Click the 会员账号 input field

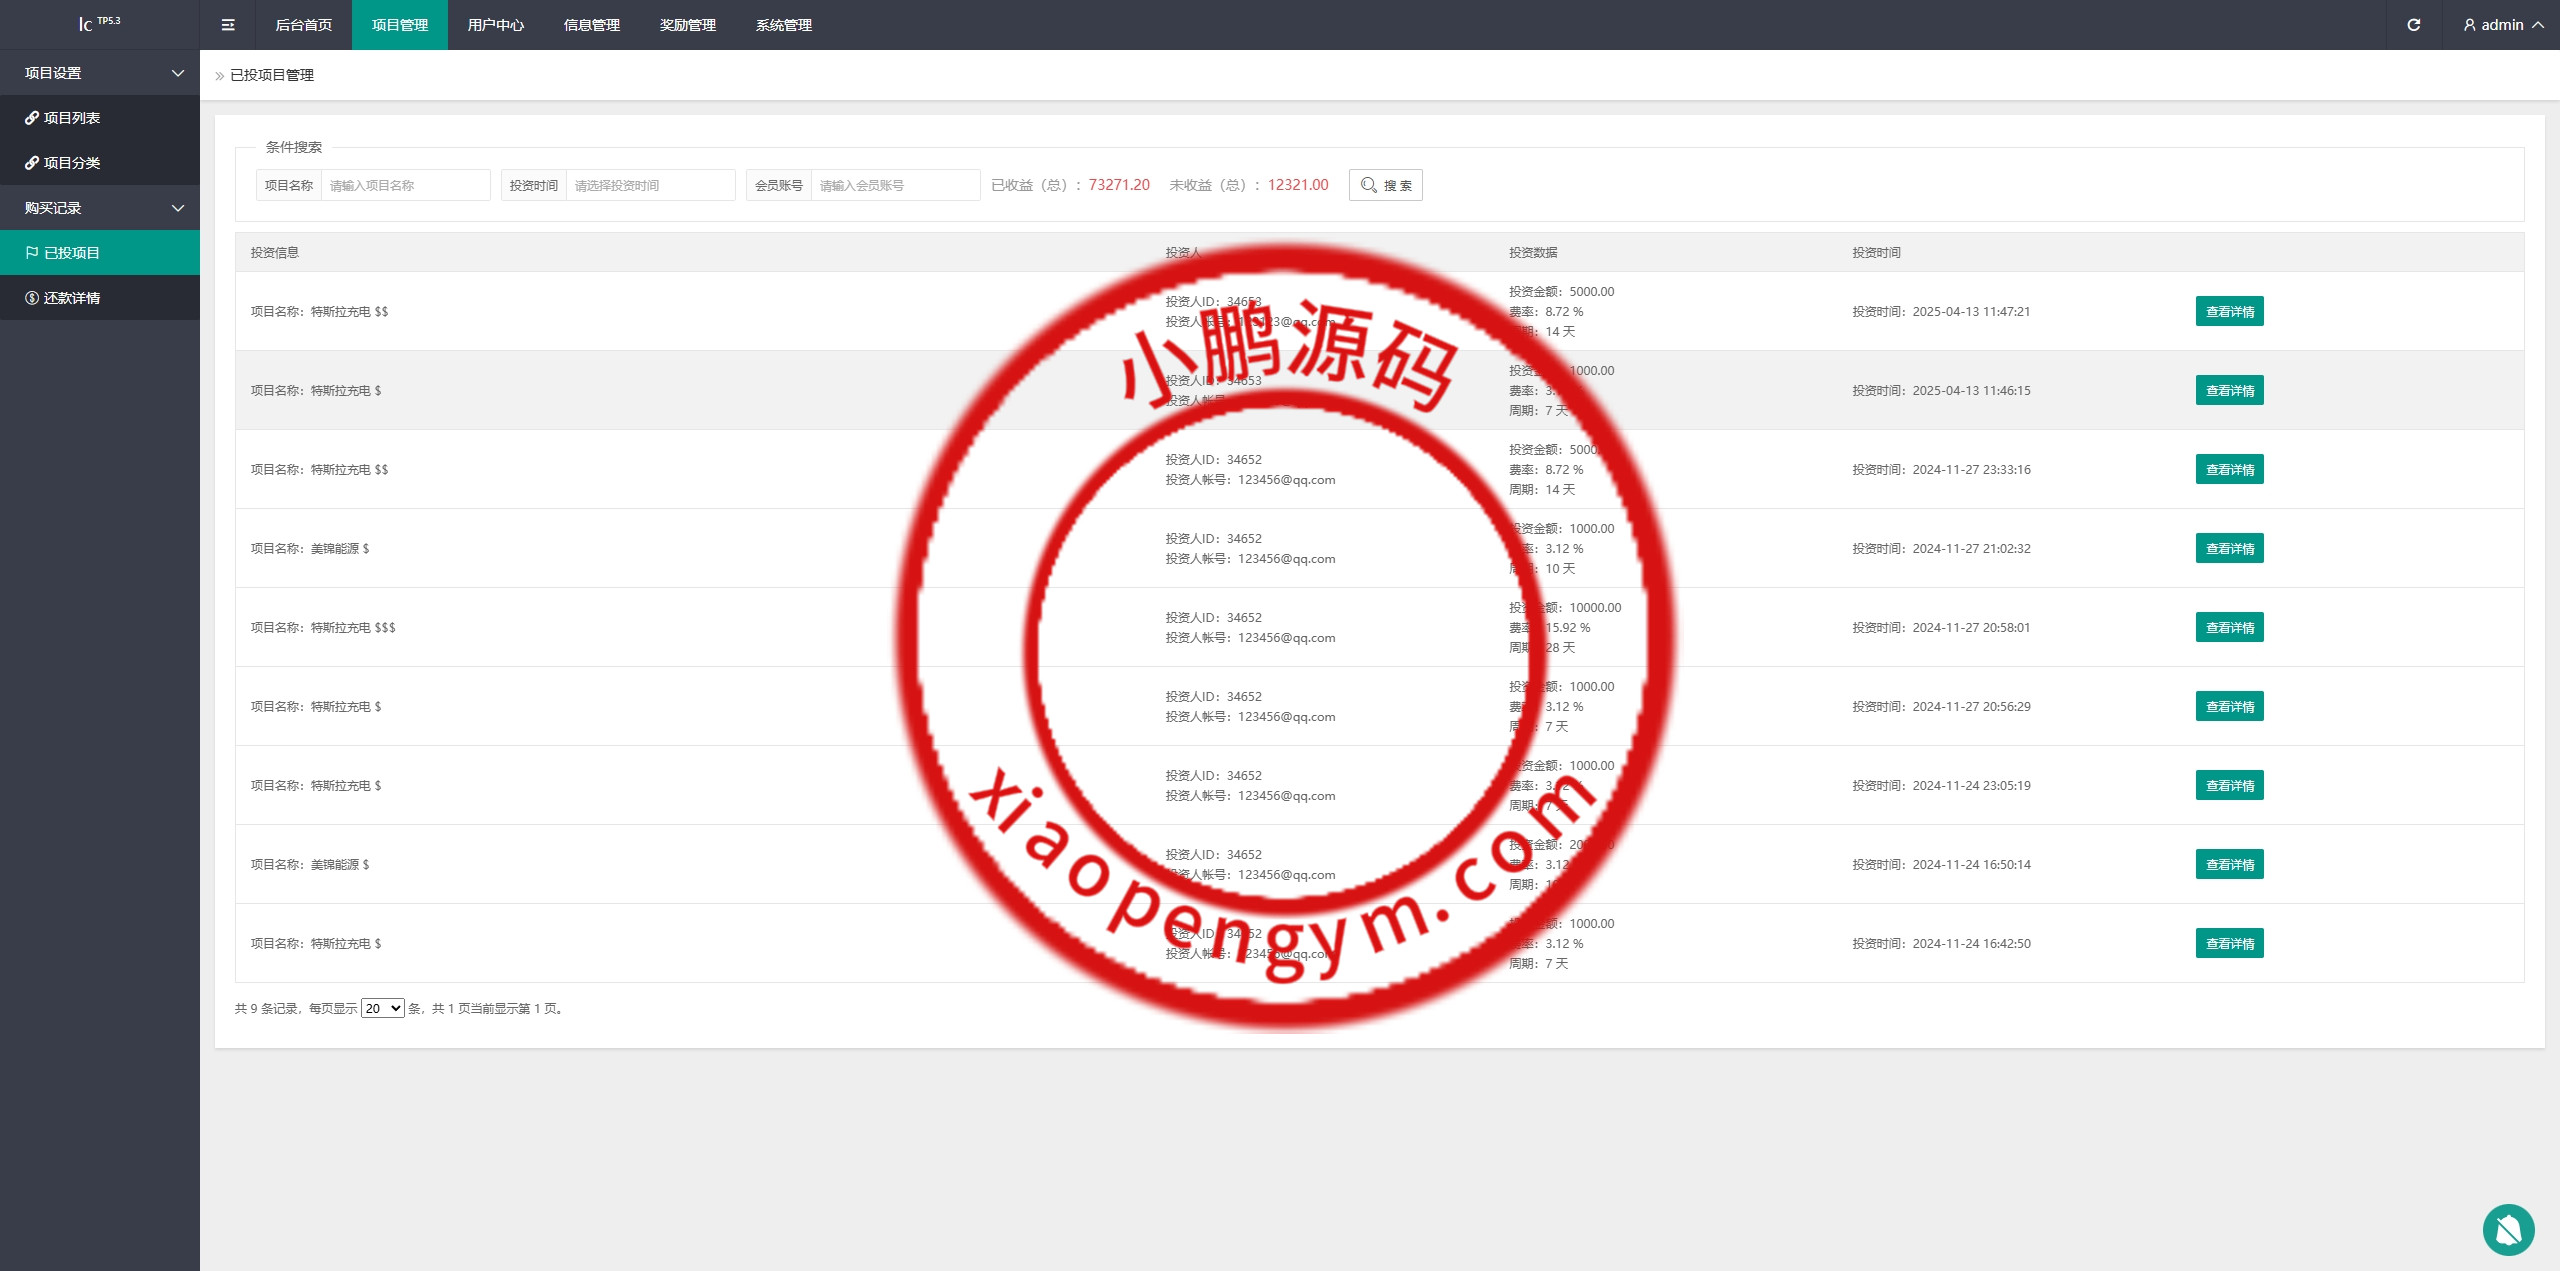coord(894,185)
